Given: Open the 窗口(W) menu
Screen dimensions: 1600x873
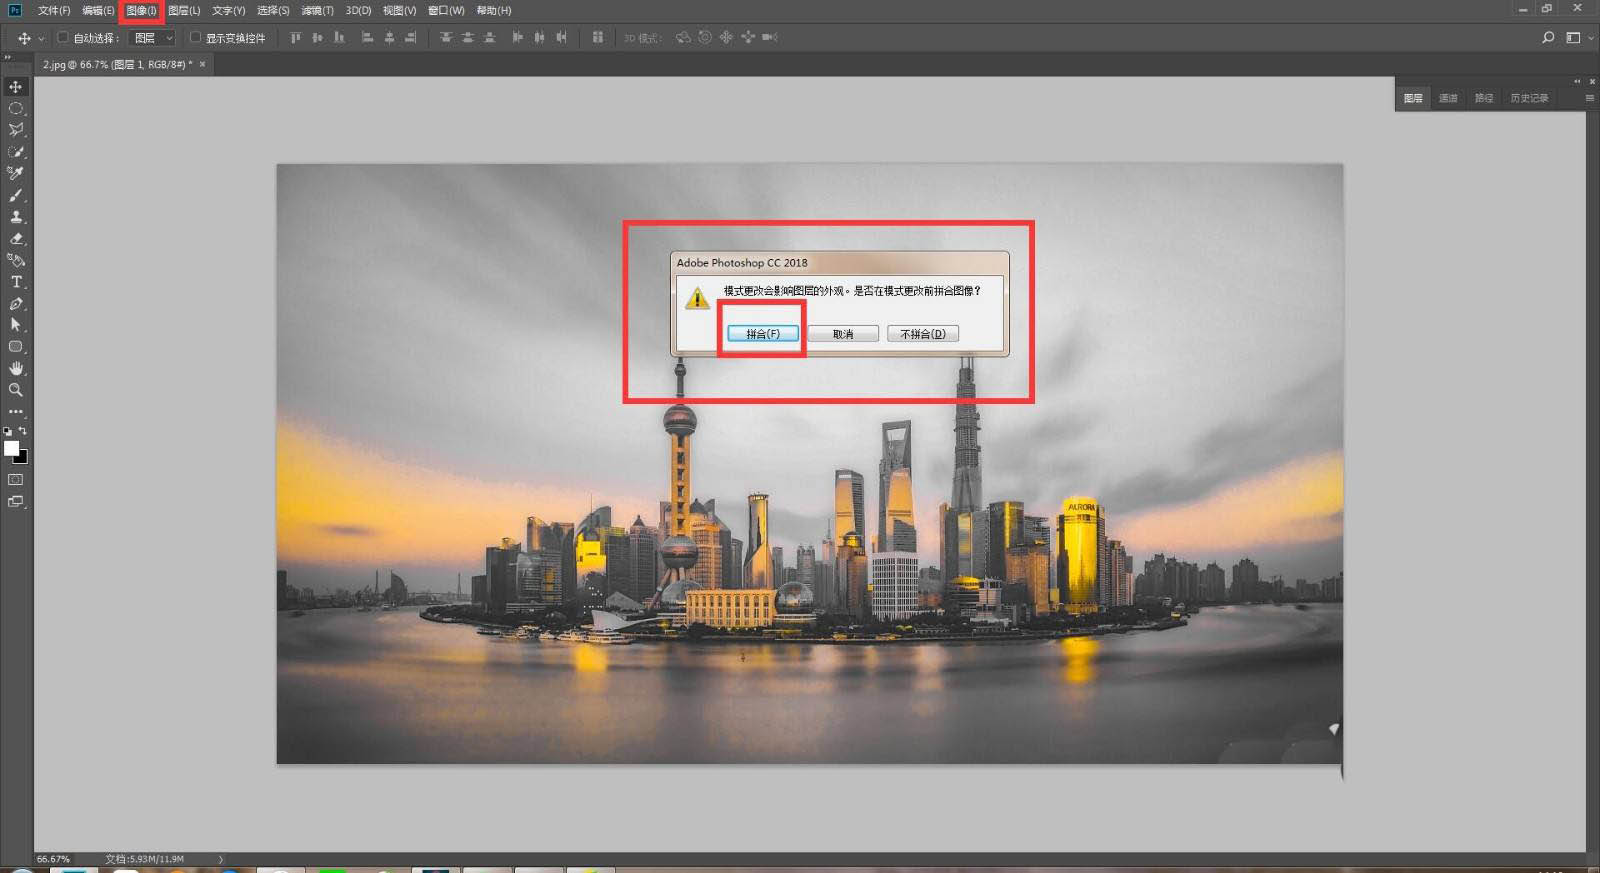Looking at the screenshot, I should click(x=446, y=10).
